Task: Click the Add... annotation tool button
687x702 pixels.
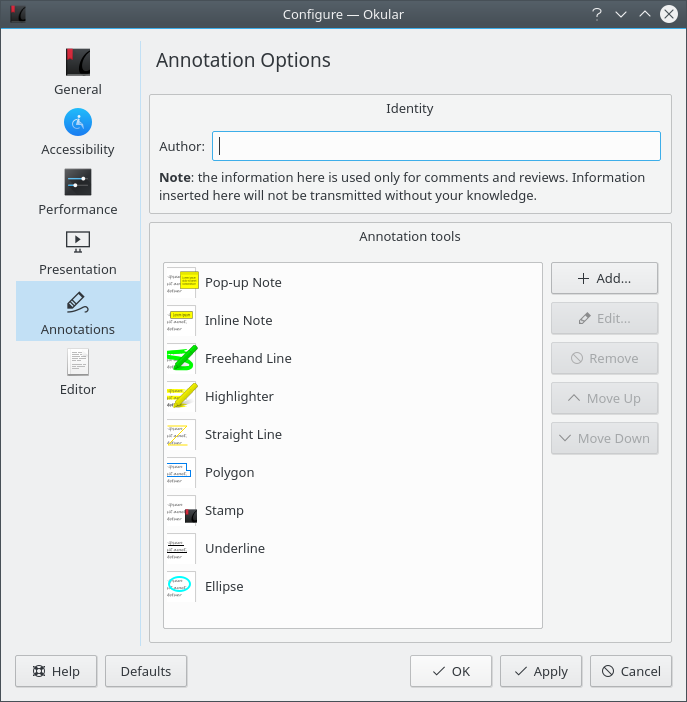Action: click(x=604, y=279)
